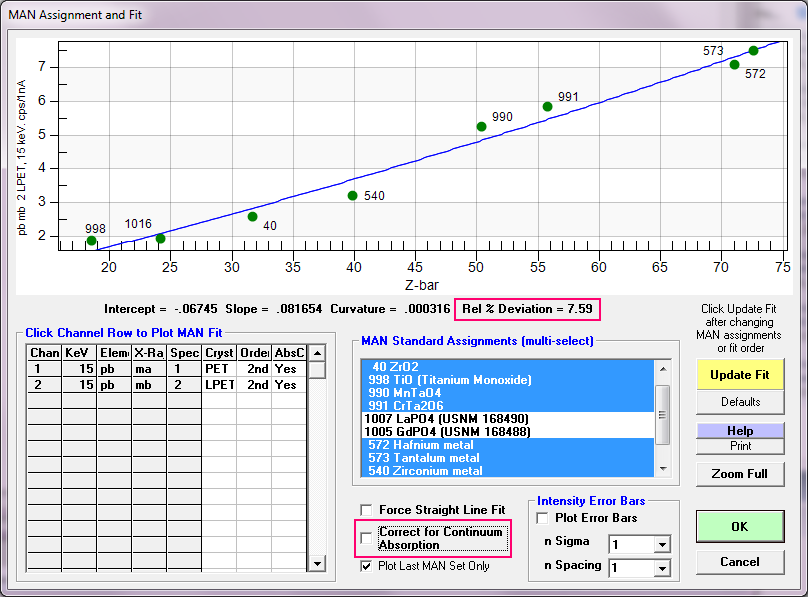Image resolution: width=808 pixels, height=597 pixels.
Task: Enable Force Straight Line Fit checkbox
Action: [x=366, y=510]
